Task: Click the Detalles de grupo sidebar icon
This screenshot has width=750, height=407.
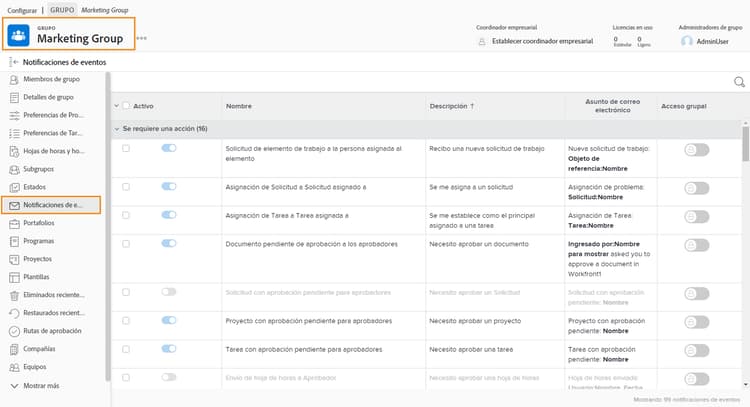Action: point(14,98)
